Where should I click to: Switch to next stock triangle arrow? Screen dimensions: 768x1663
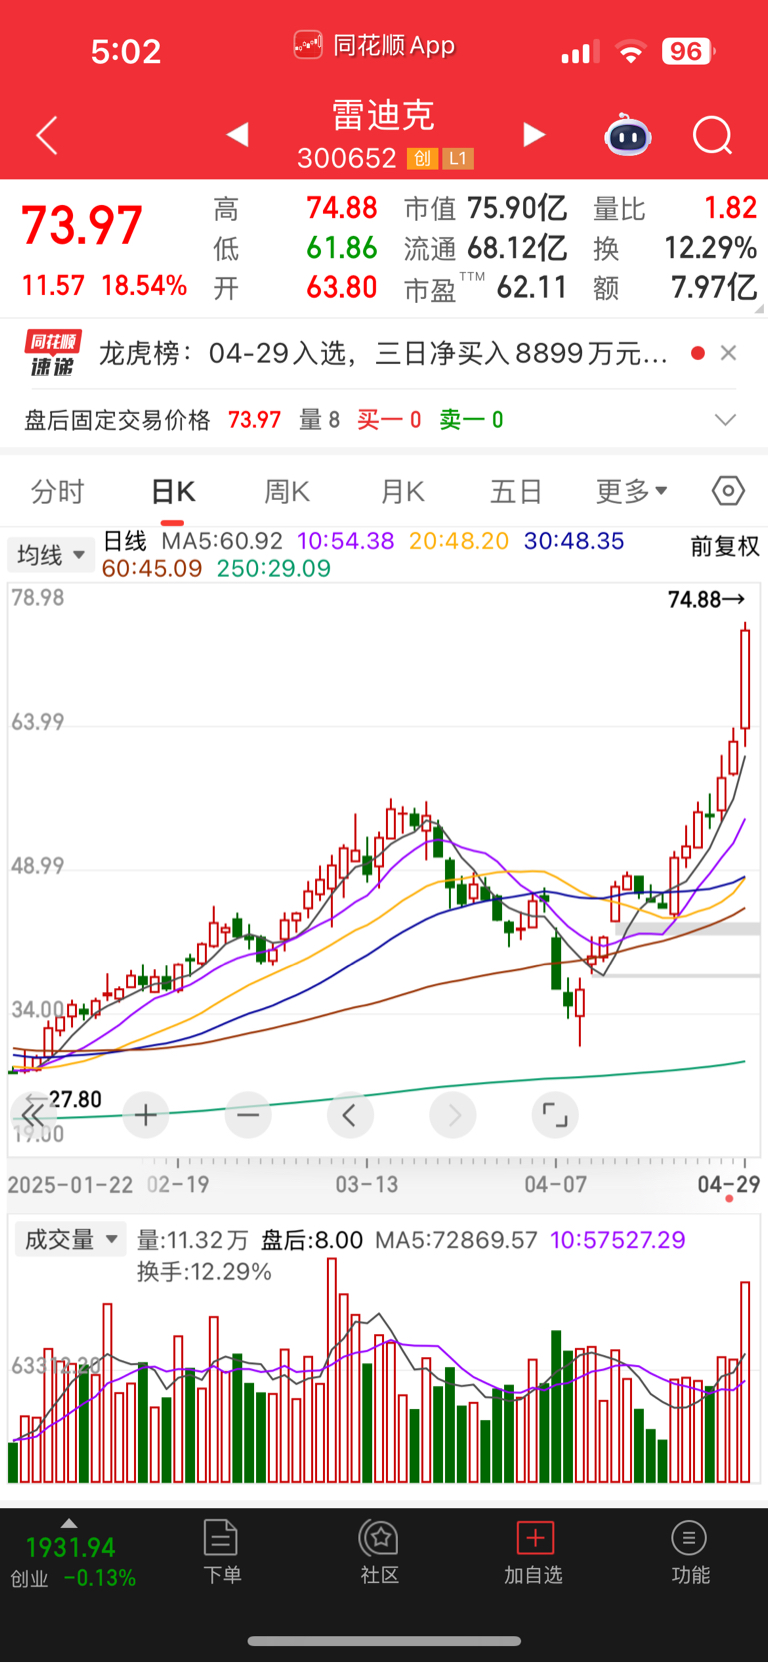[x=534, y=134]
